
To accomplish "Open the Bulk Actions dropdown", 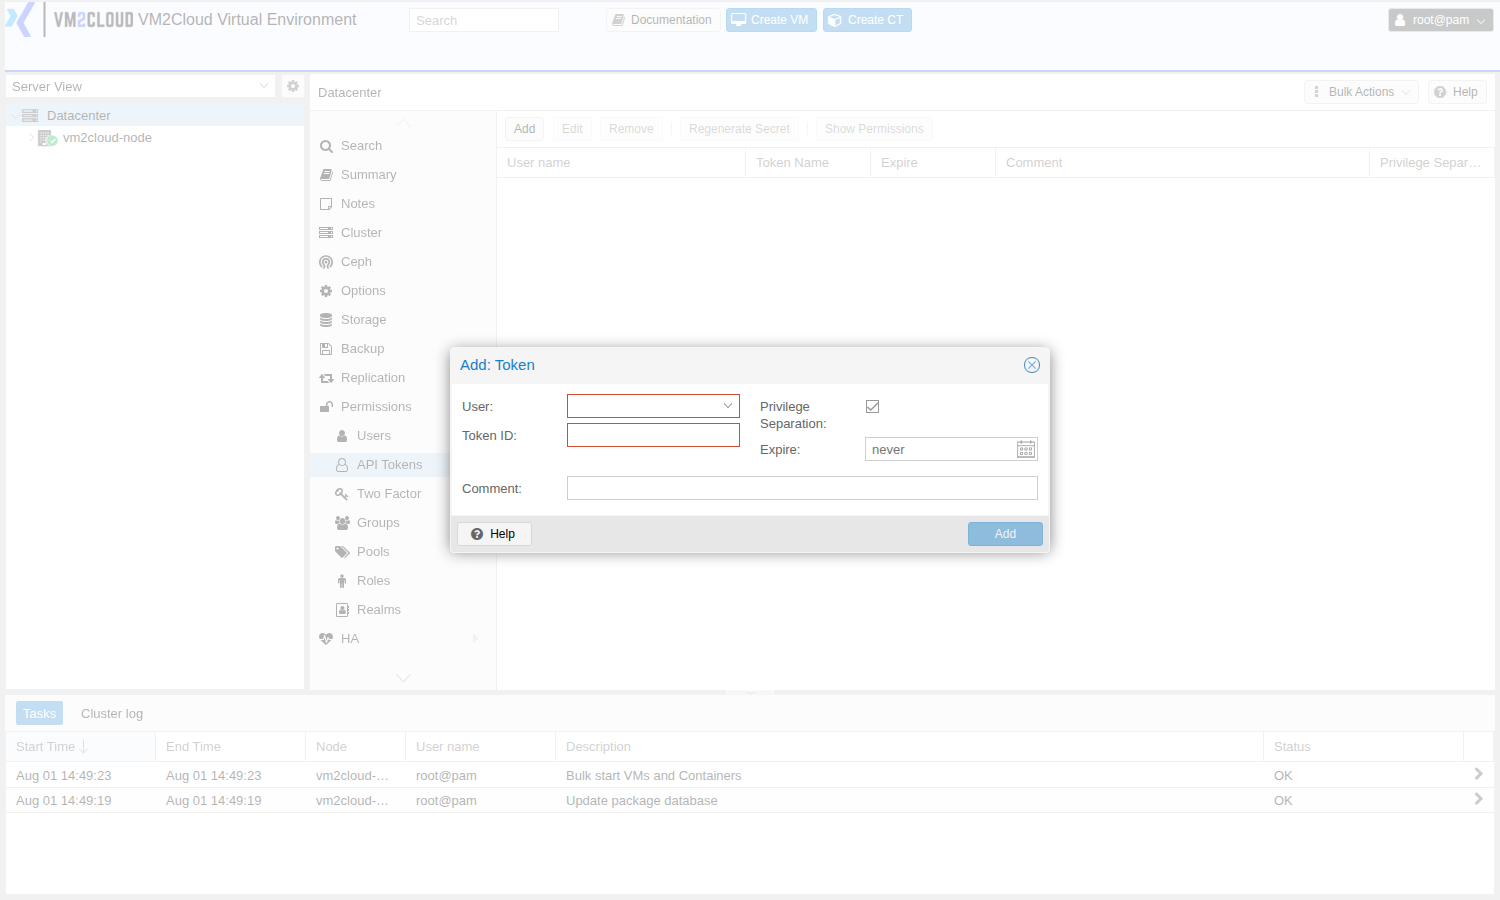I will [1361, 92].
